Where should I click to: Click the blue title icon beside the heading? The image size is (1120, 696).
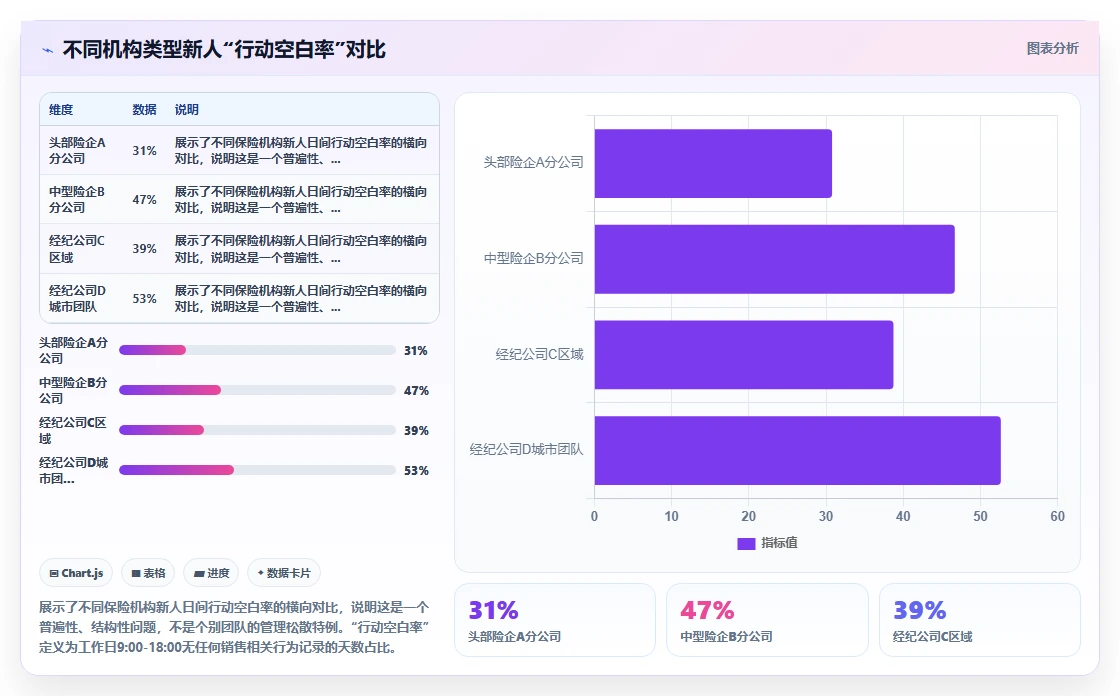pos(48,50)
